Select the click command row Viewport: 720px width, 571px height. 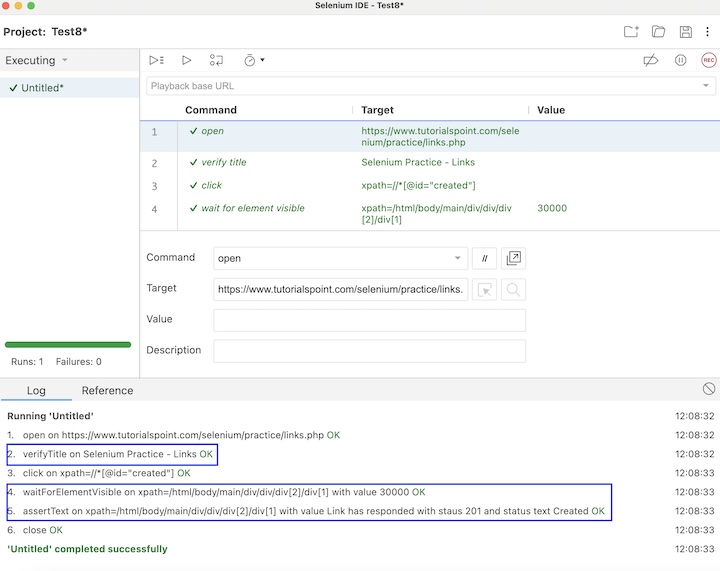click(430, 185)
